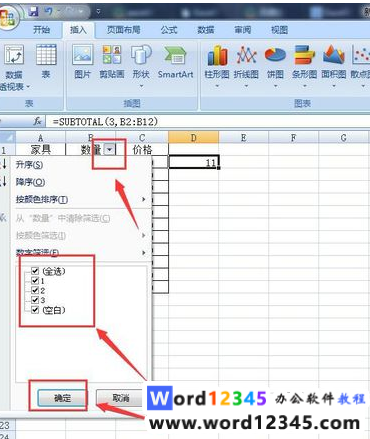Toggle the (全选) select all checkbox
The image size is (370, 439).
pyautogui.click(x=35, y=271)
